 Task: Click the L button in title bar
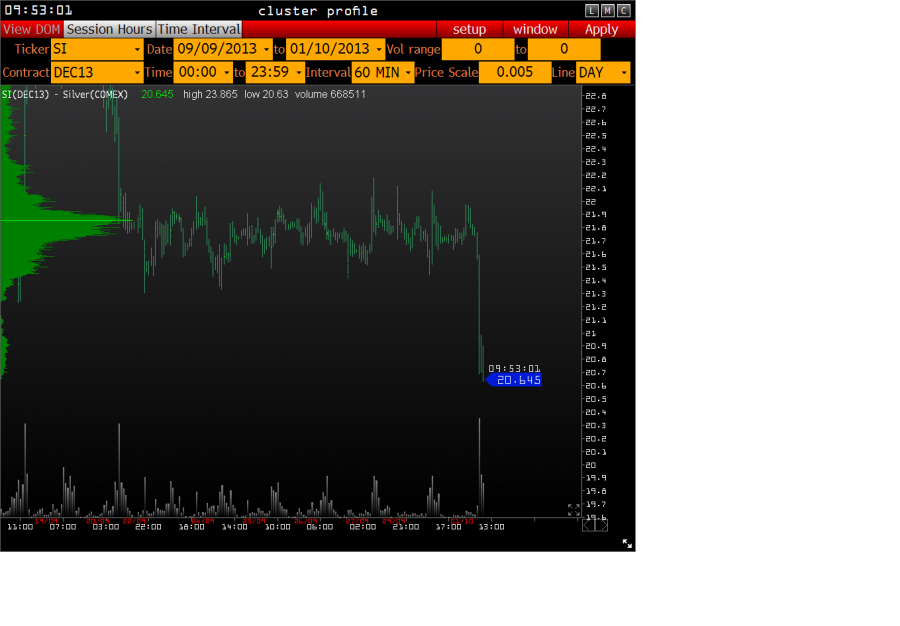click(592, 10)
